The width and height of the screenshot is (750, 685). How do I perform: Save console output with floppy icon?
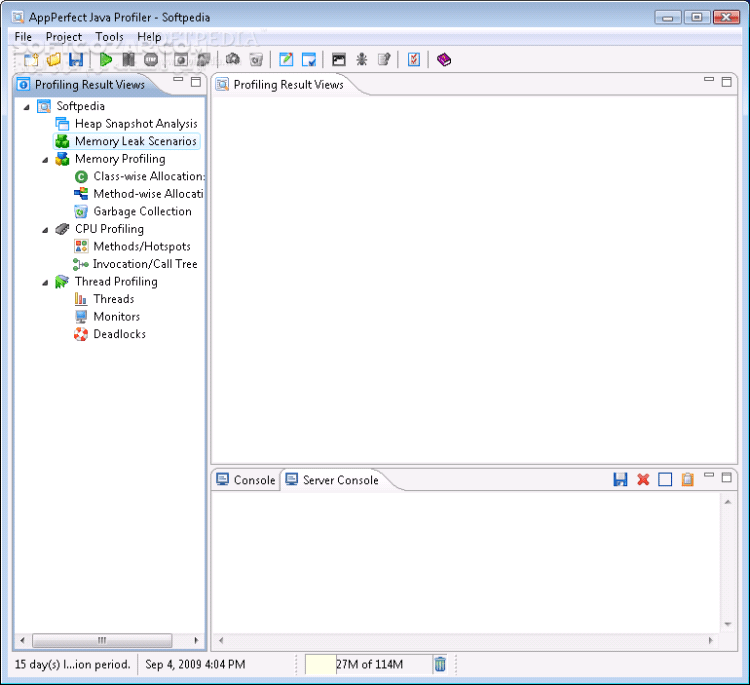(620, 479)
